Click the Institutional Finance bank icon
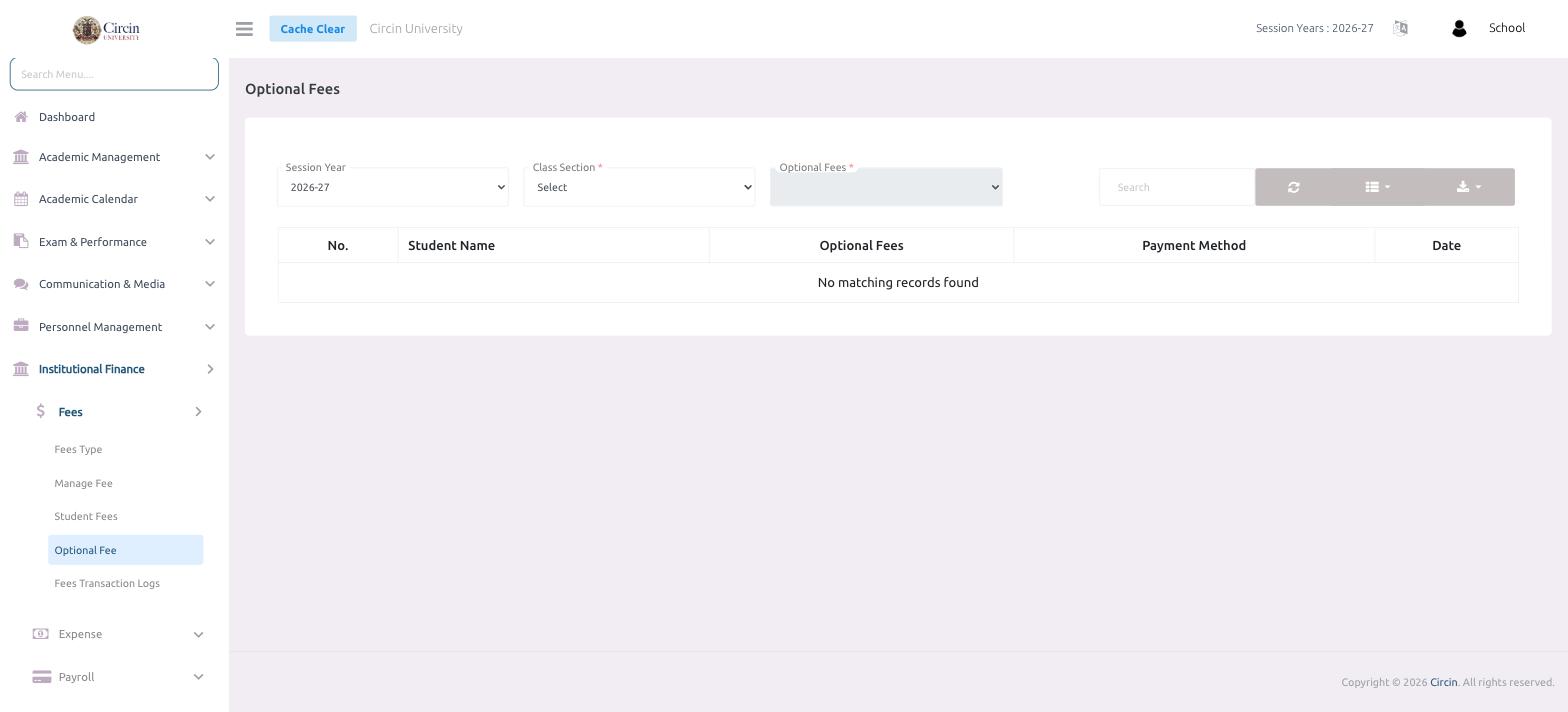The image size is (1568, 712). [x=21, y=369]
